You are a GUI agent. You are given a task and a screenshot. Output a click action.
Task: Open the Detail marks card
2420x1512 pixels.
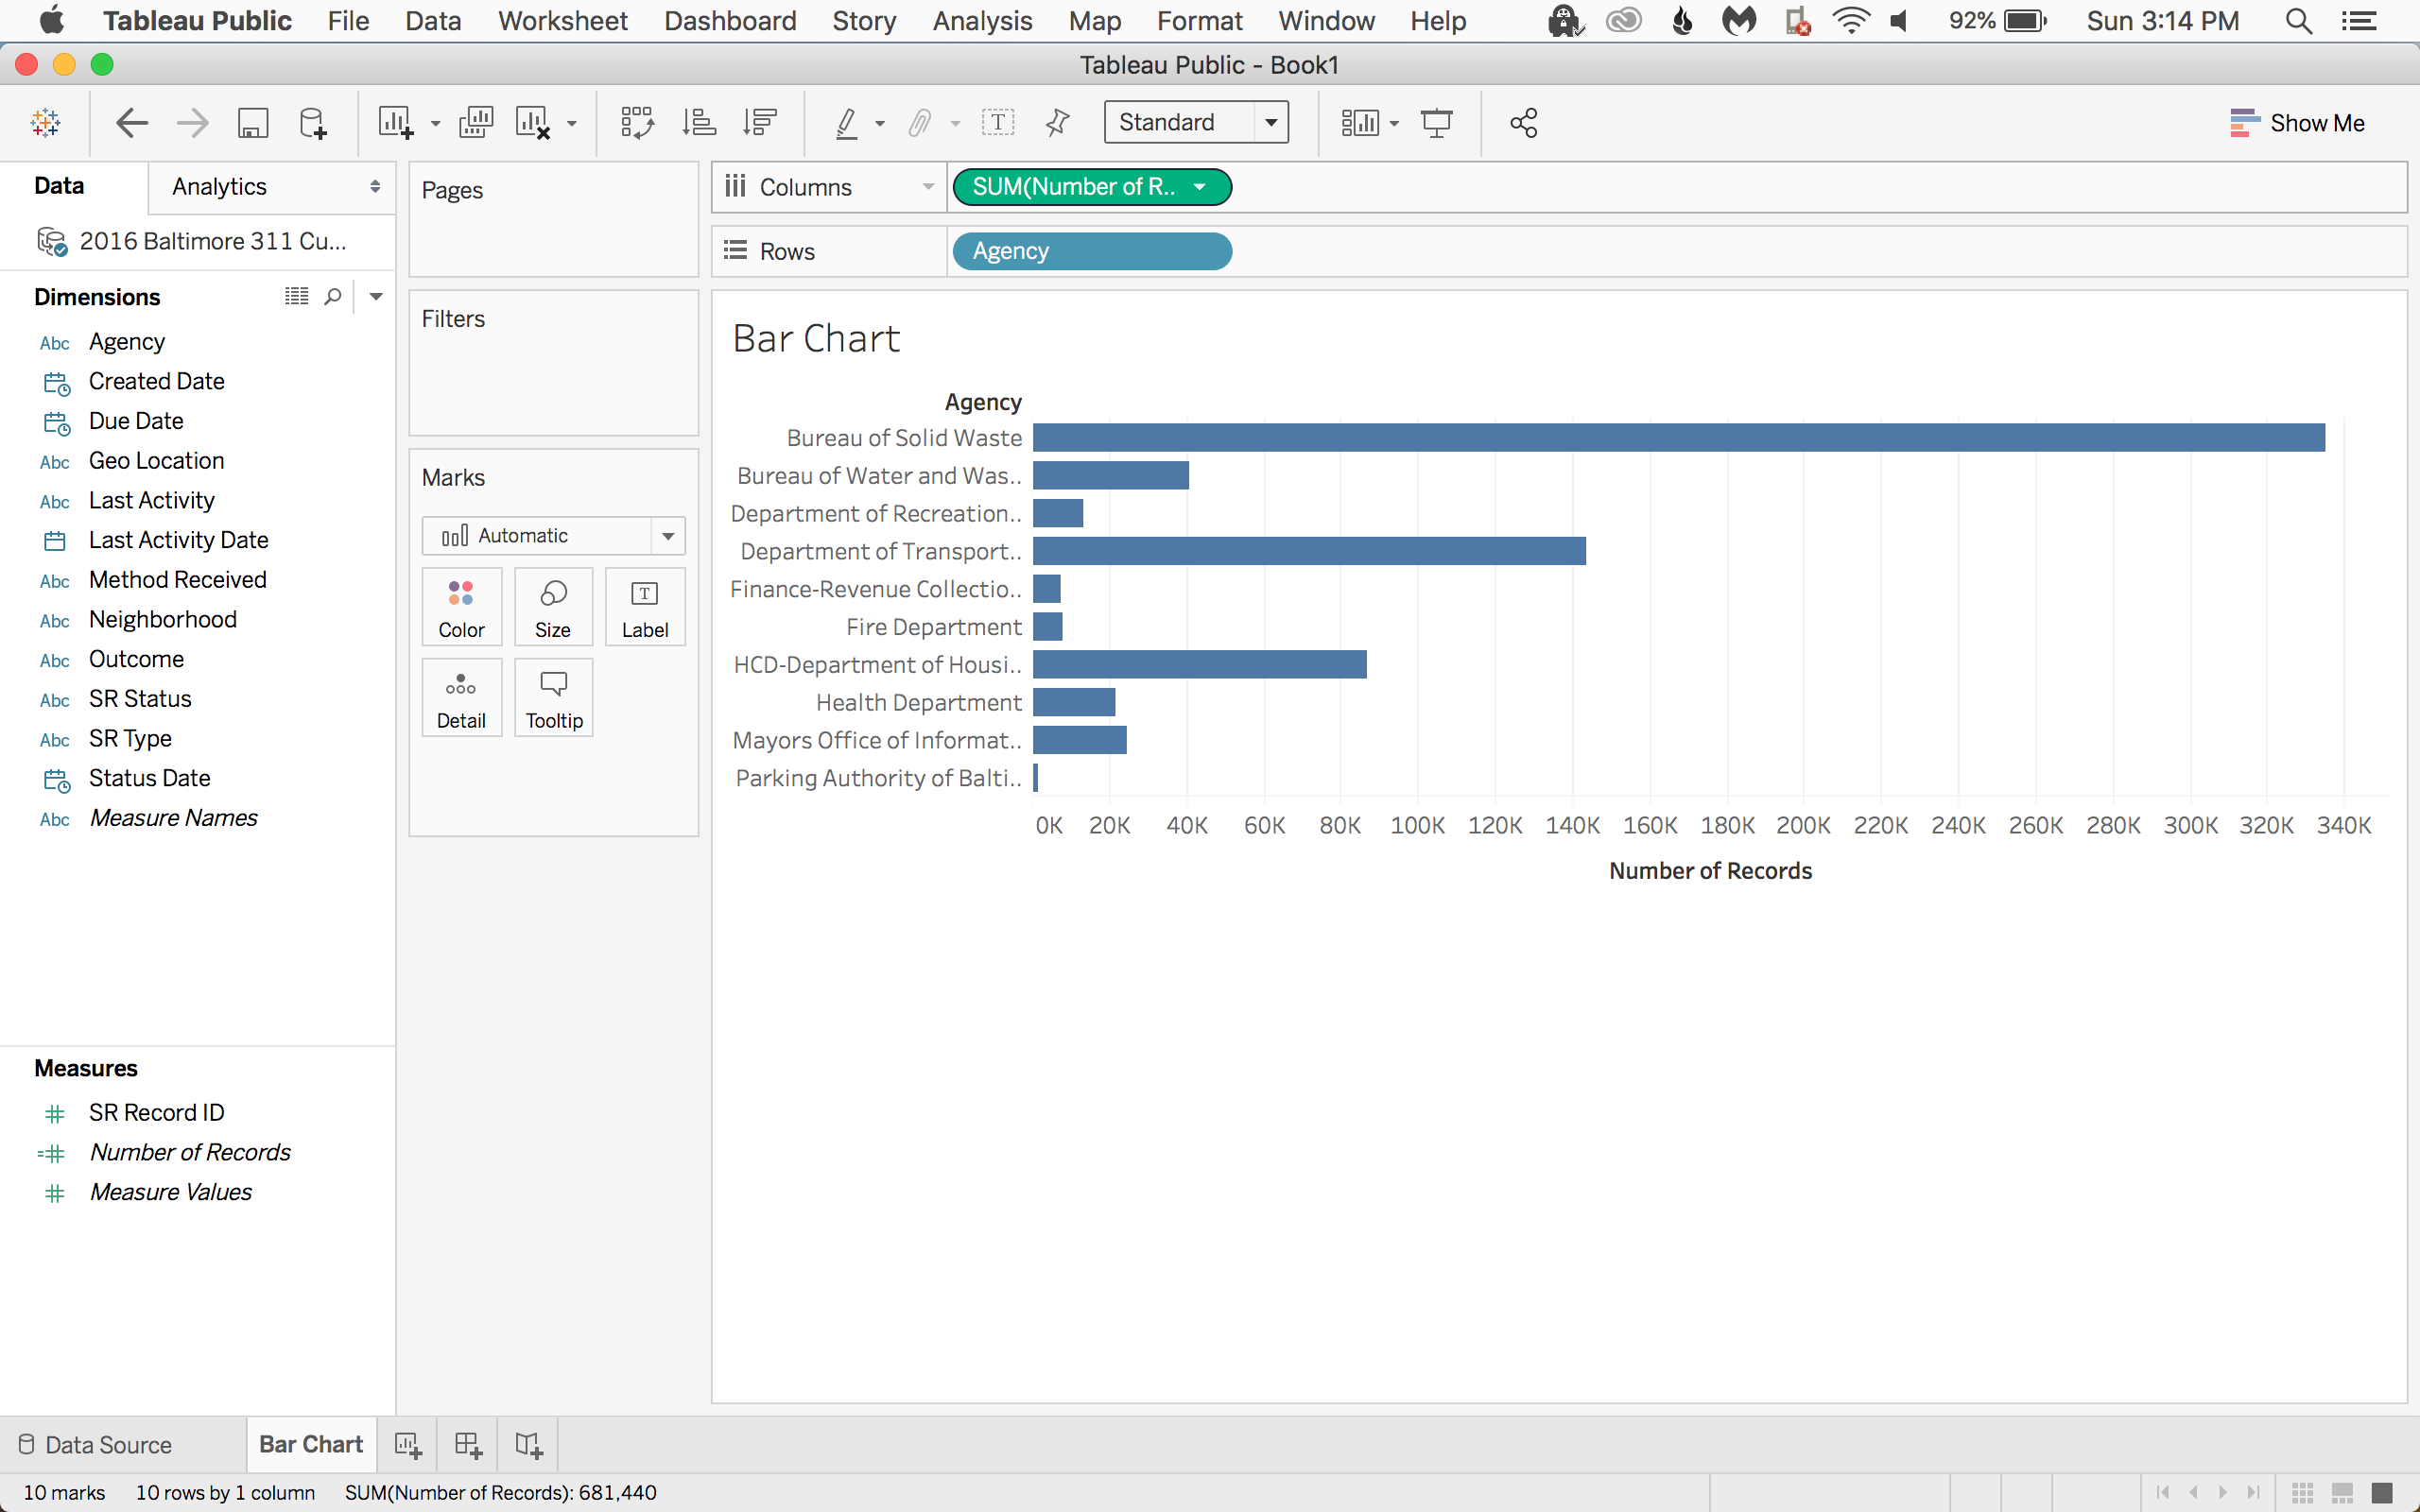(461, 698)
